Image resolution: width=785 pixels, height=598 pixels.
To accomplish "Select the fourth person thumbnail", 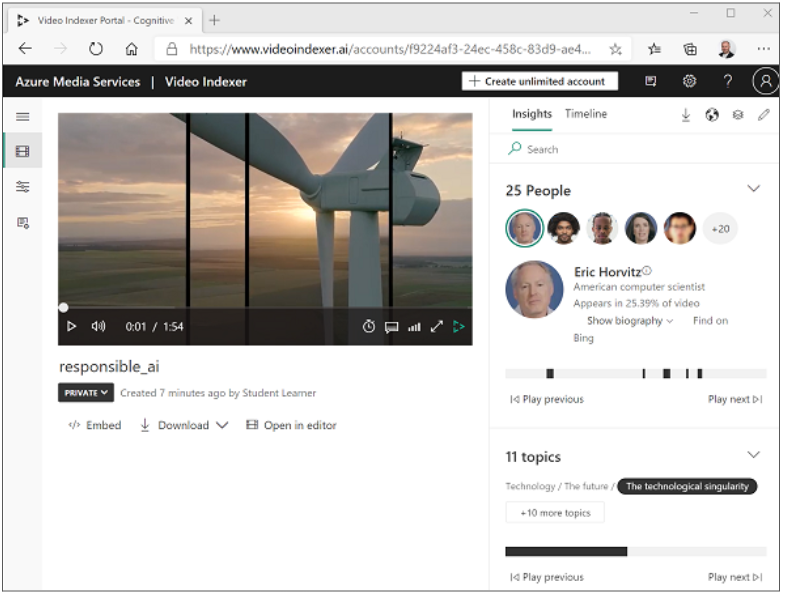I will click(x=643, y=229).
